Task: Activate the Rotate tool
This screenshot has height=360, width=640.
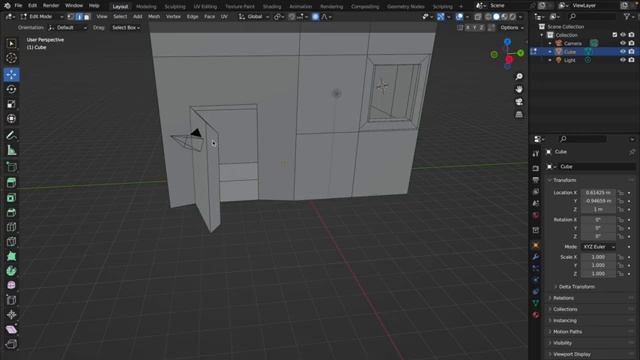Action: point(11,89)
